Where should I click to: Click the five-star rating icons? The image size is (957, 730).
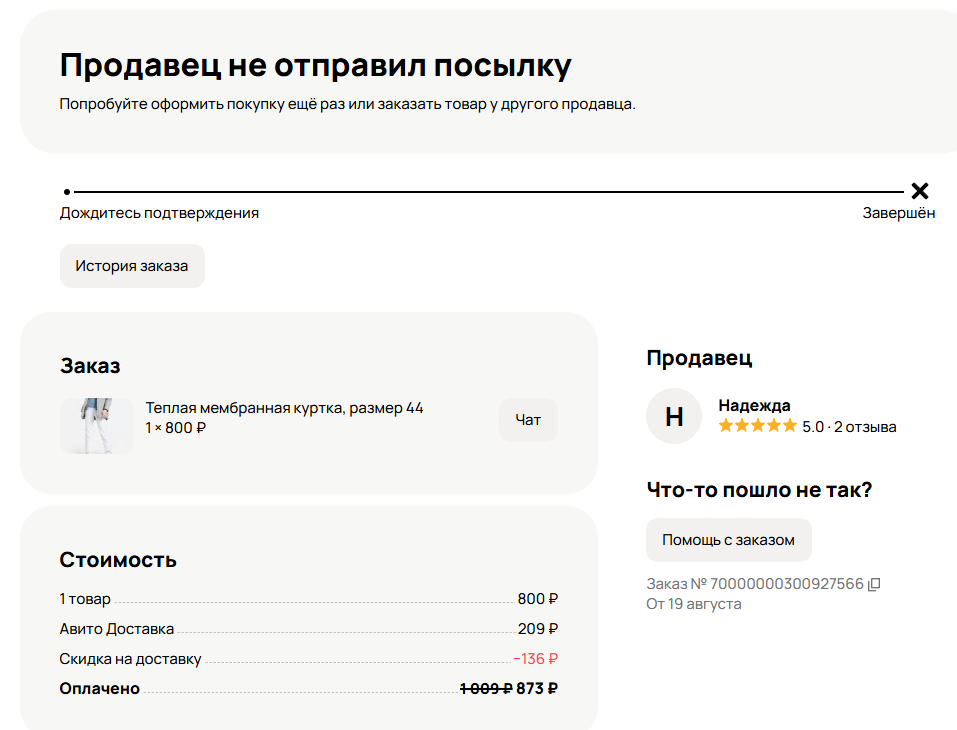757,426
